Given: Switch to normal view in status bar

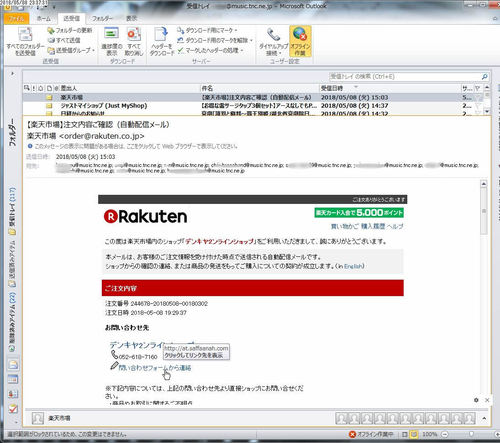Looking at the screenshot, I should [x=404, y=434].
